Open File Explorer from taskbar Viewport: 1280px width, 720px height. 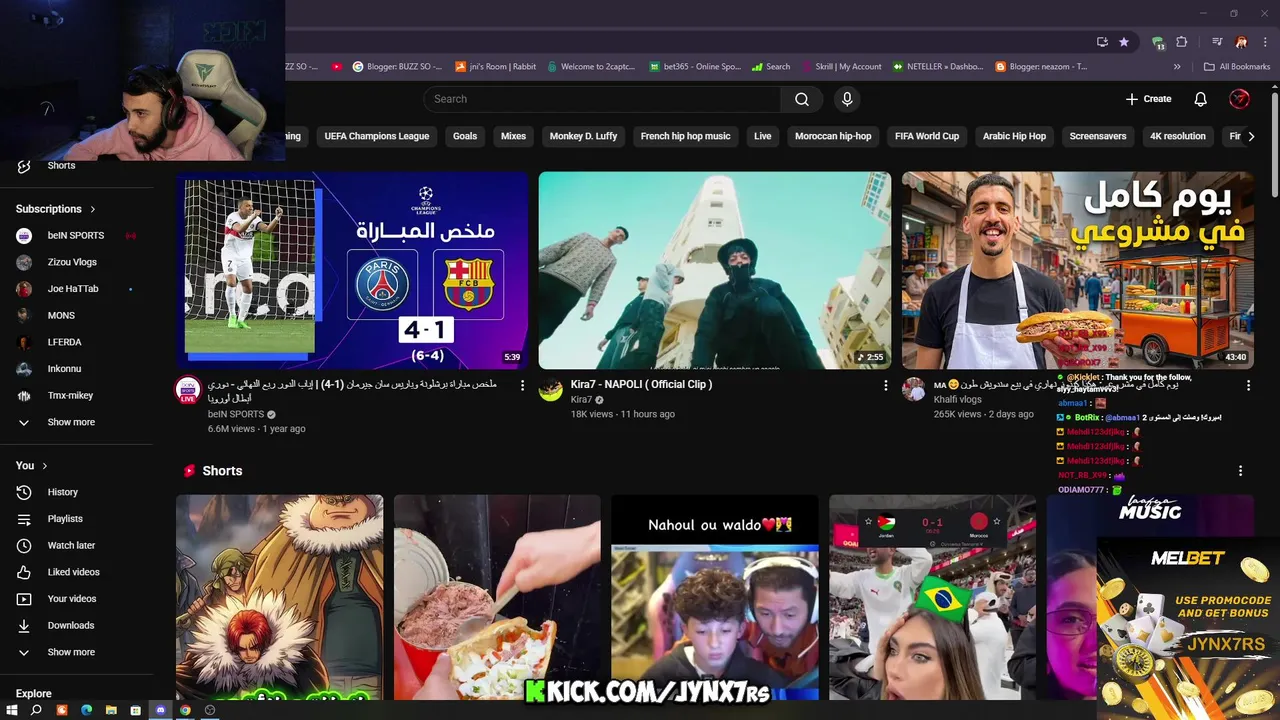111,710
